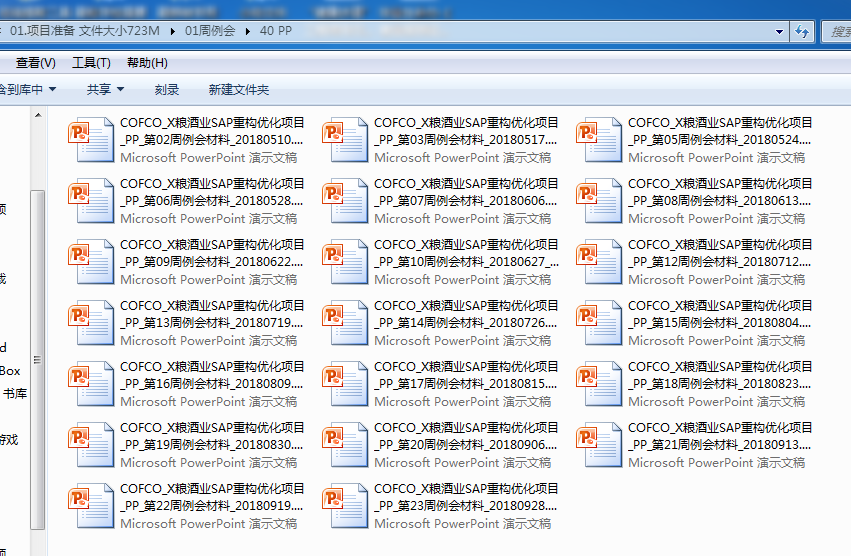Select PowerPoint icon of 第03周例会材料_20180517 file
Viewport: 851px width, 556px height.
pyautogui.click(x=345, y=140)
